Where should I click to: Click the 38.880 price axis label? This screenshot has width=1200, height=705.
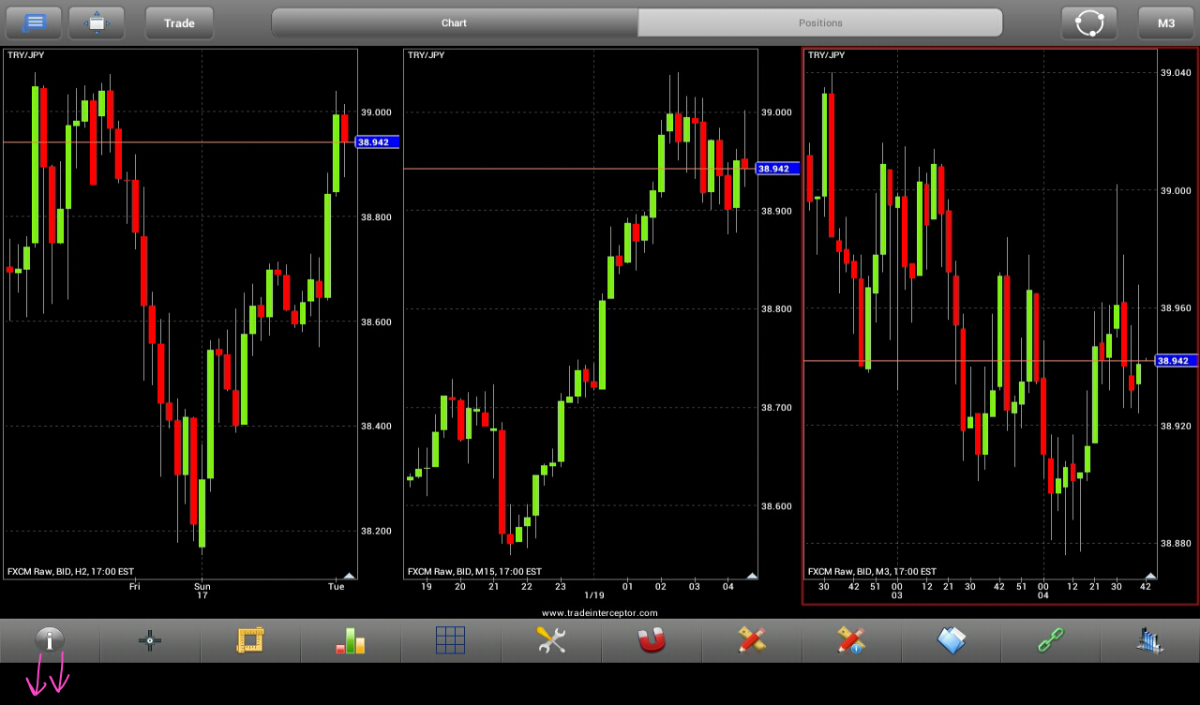(1176, 543)
